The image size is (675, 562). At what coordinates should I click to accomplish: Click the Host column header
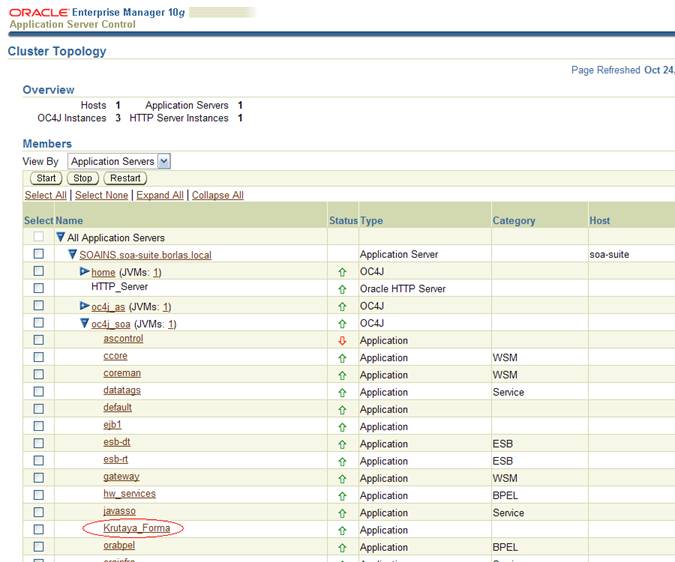click(x=600, y=220)
